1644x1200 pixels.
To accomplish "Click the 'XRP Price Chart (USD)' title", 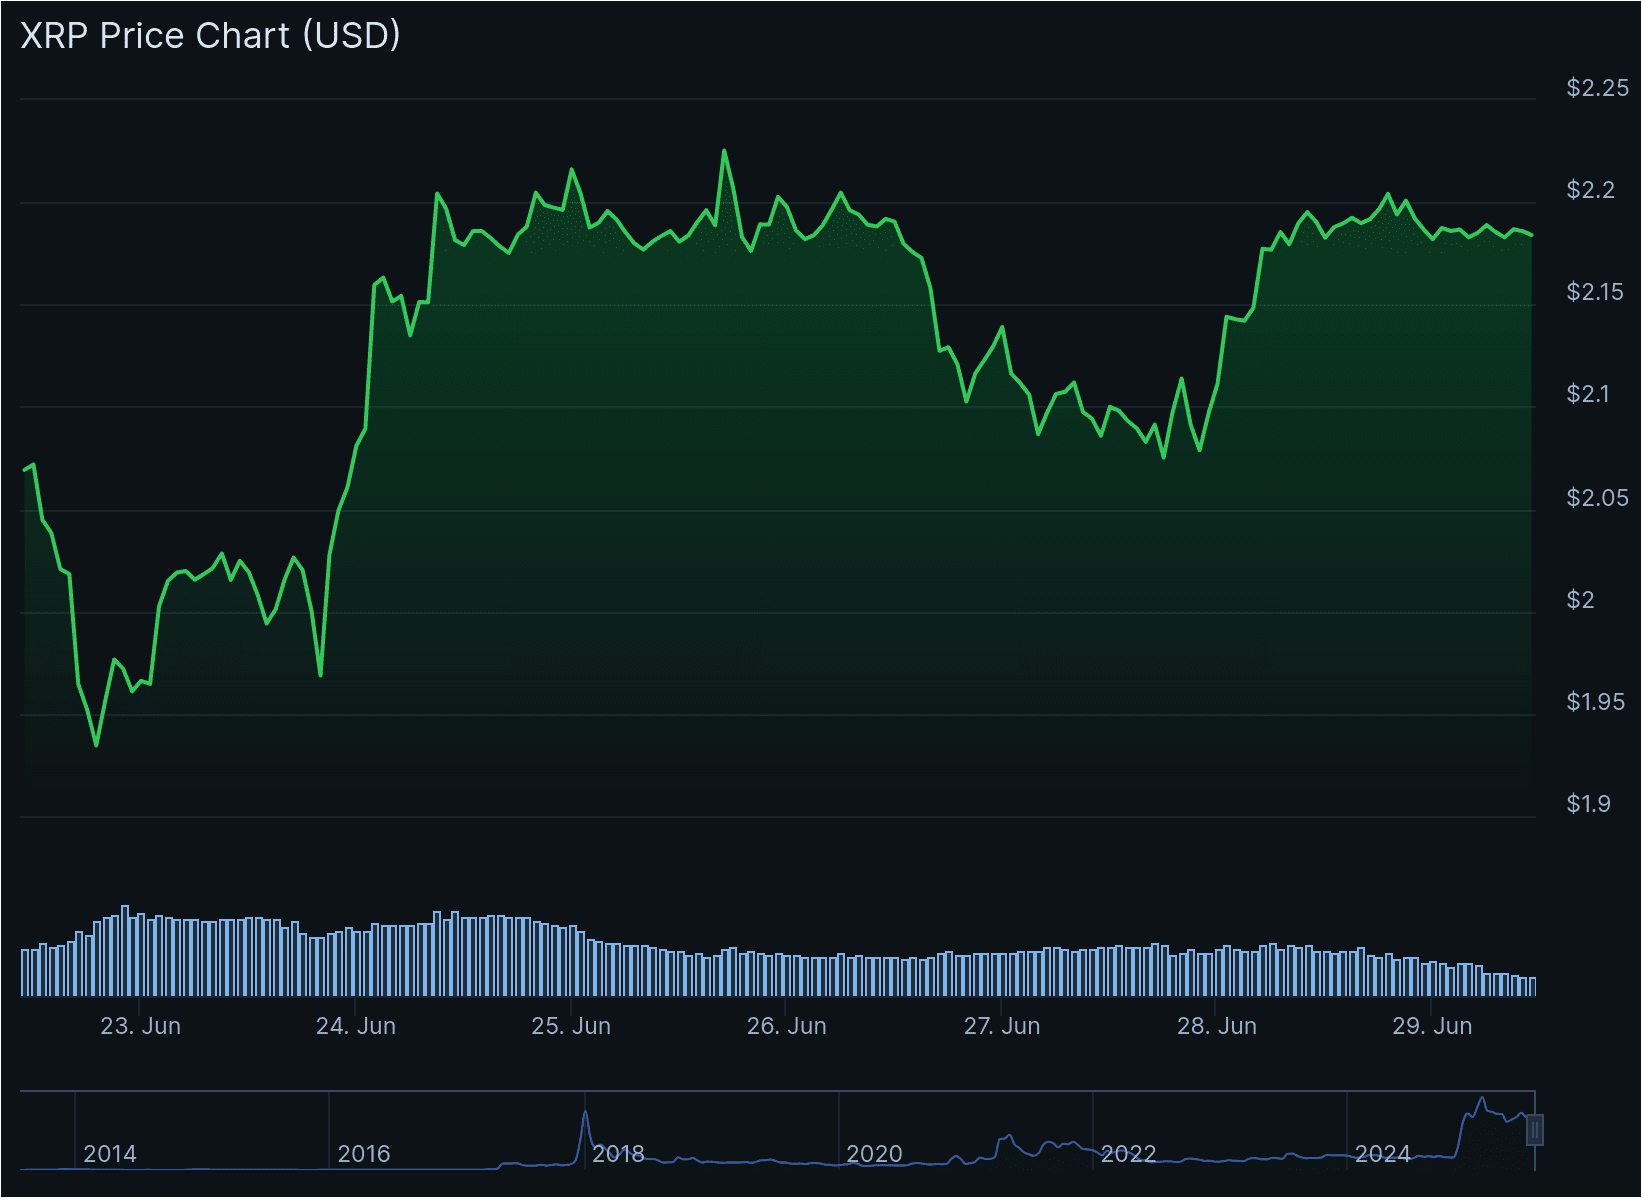I will click(210, 36).
